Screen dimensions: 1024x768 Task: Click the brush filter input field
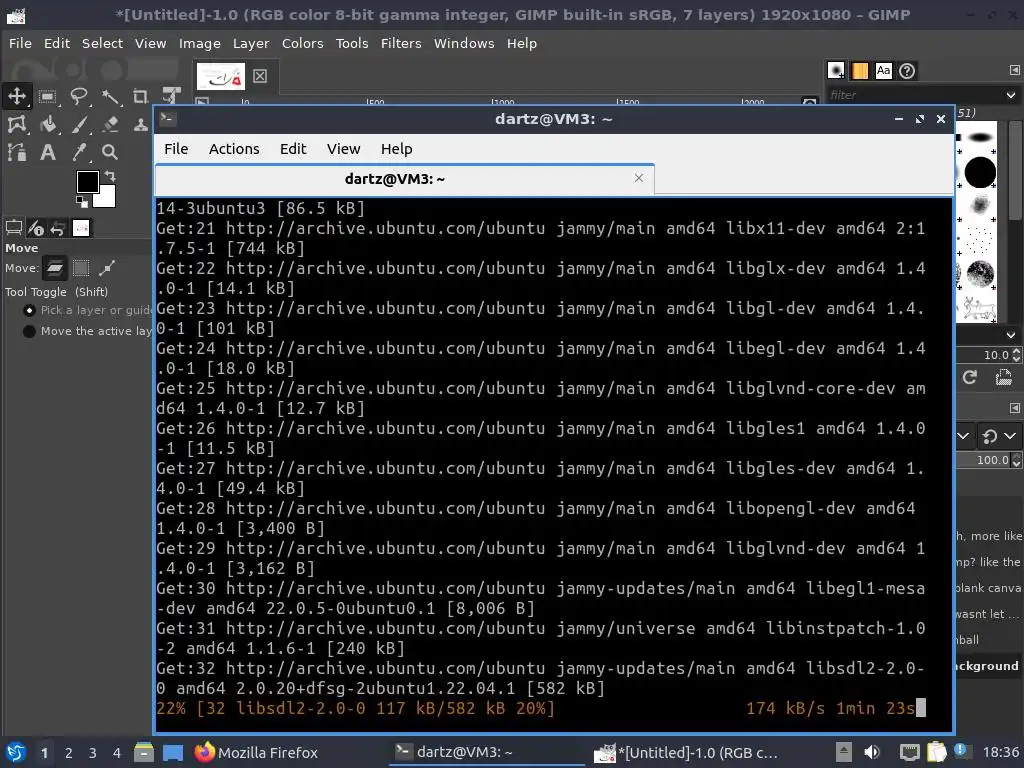pos(914,95)
